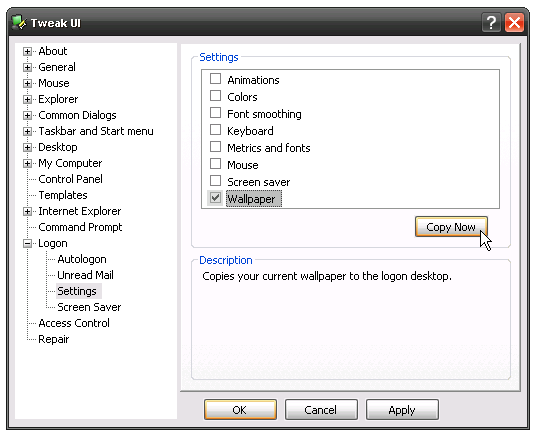Select Autologon under Logon
The height and width of the screenshot is (436, 536).
click(x=82, y=259)
